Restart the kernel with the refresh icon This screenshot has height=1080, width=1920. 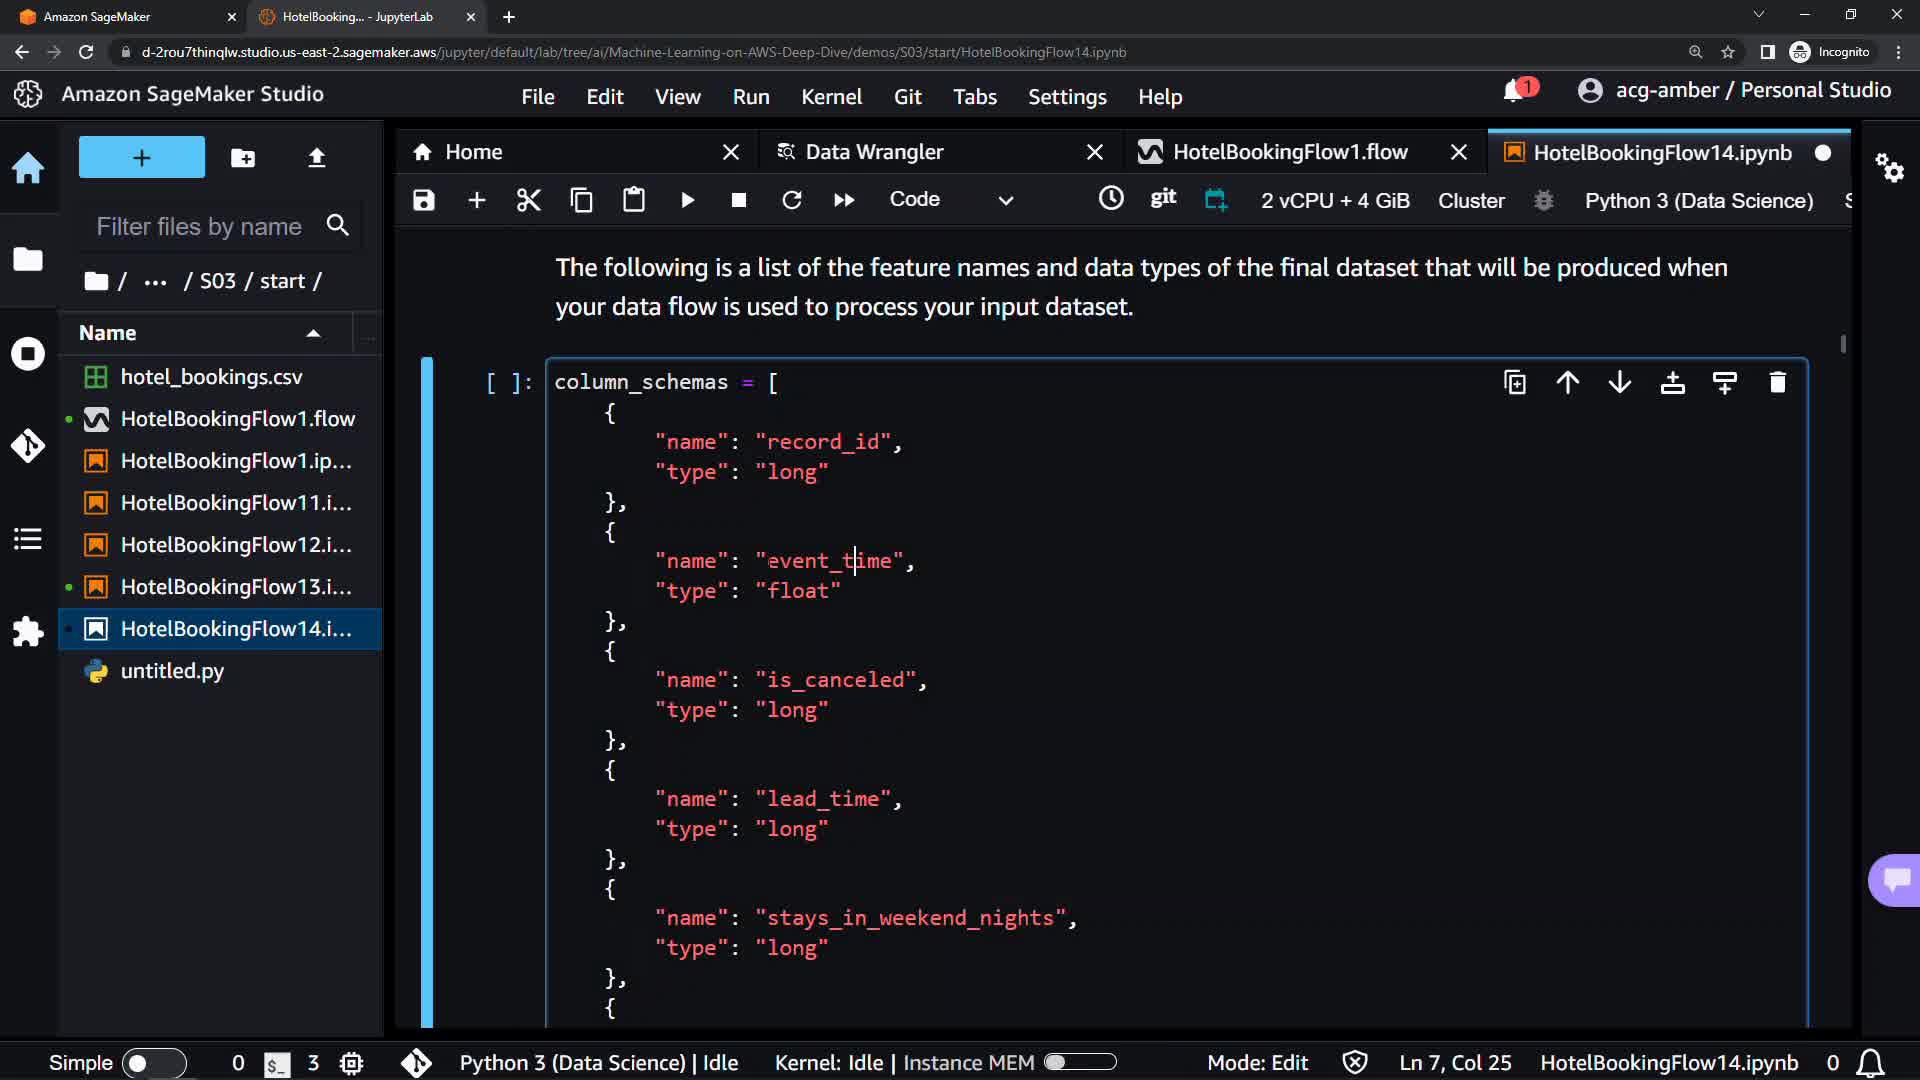(791, 200)
